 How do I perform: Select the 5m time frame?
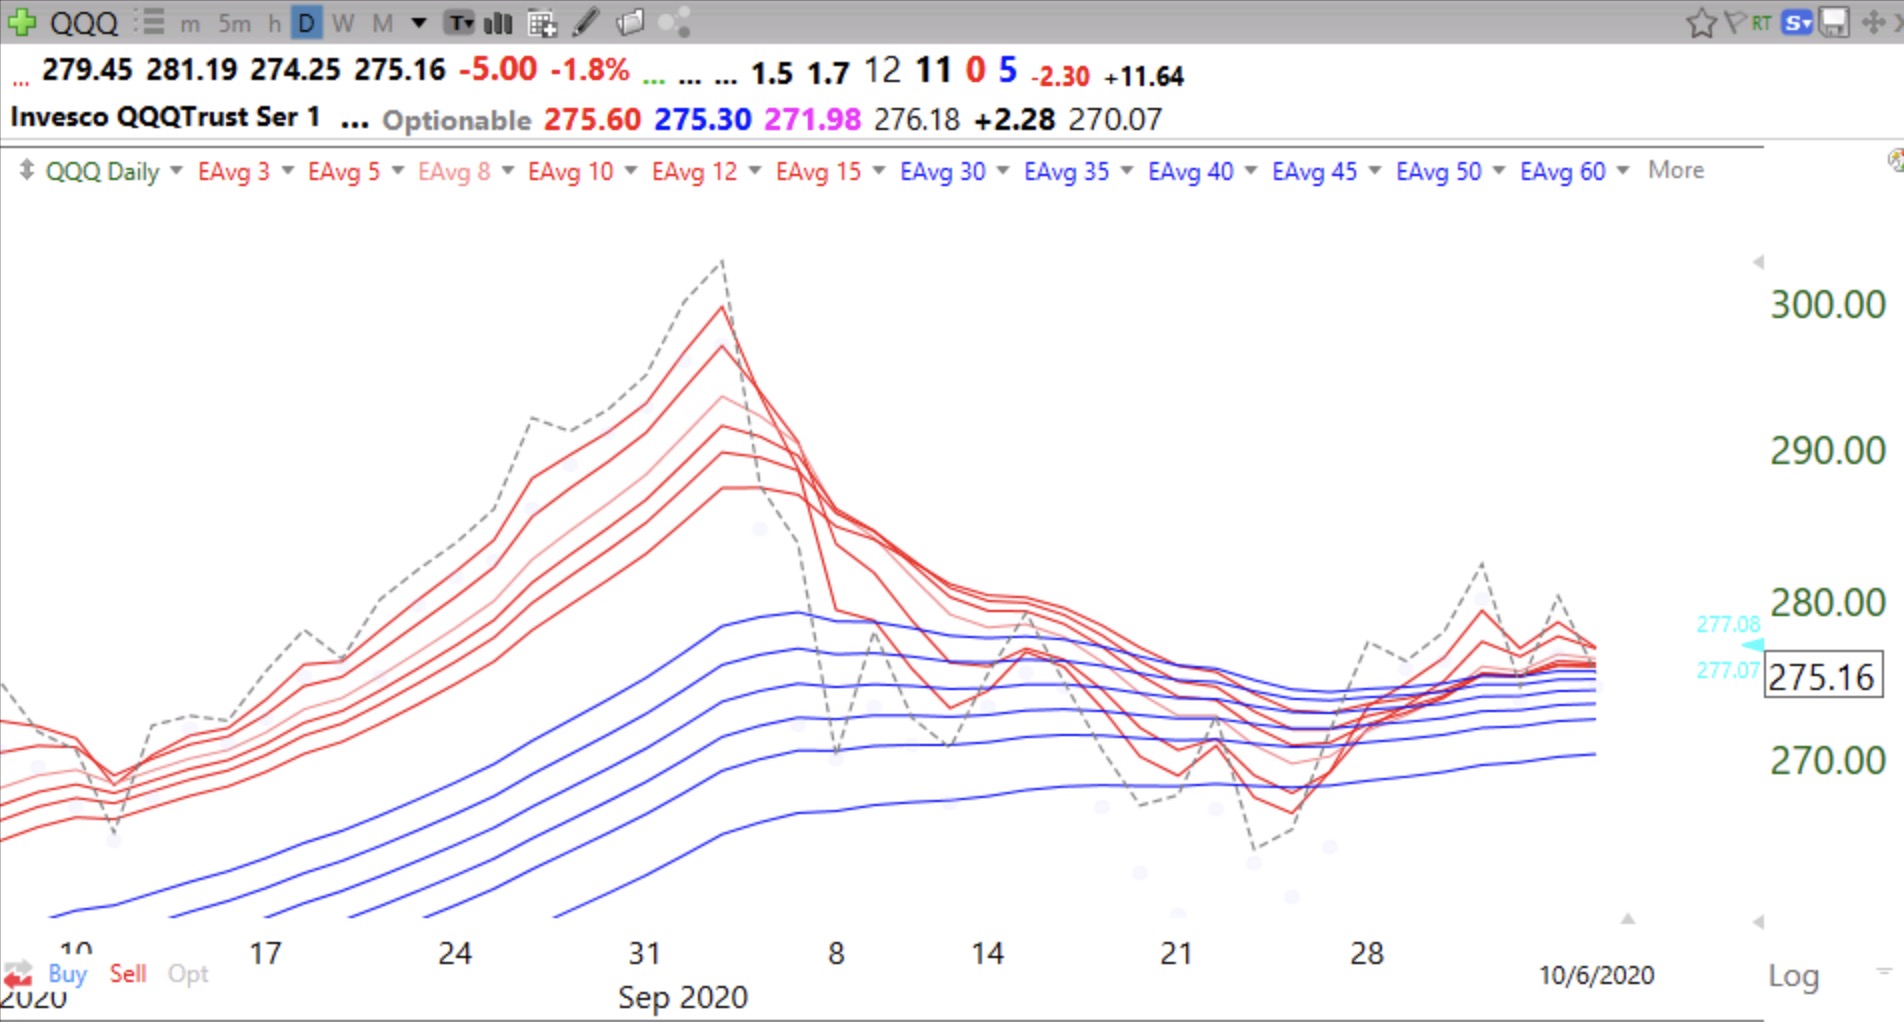234,23
